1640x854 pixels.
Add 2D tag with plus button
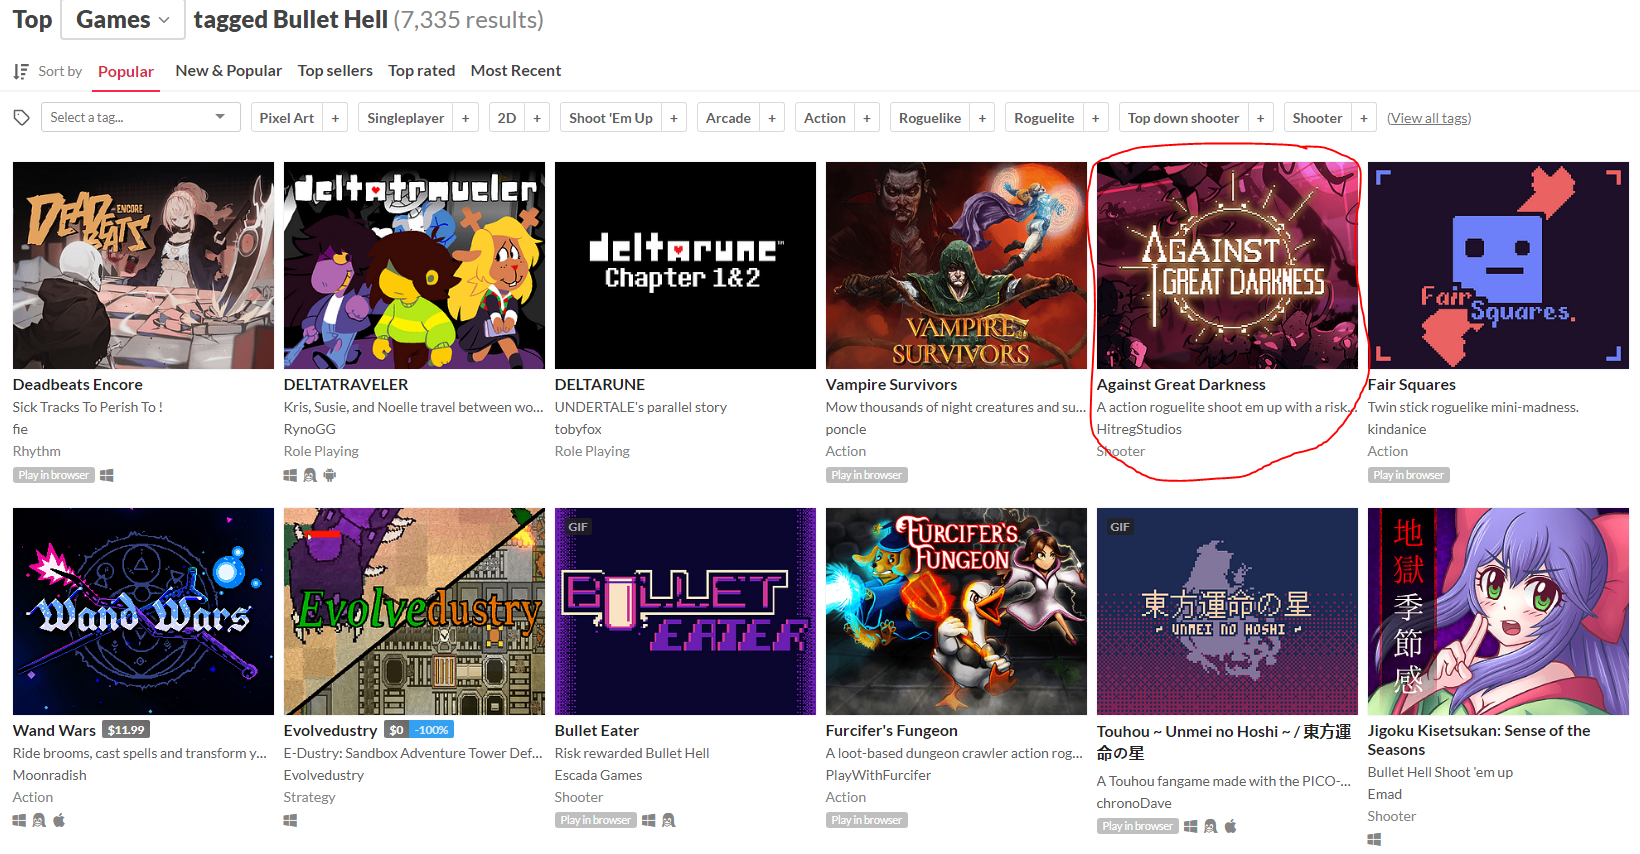coord(537,118)
